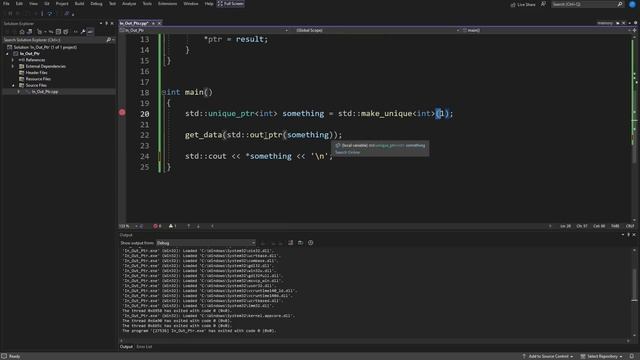Go to next issue with the down arrow
The image size is (640, 360).
198,226
